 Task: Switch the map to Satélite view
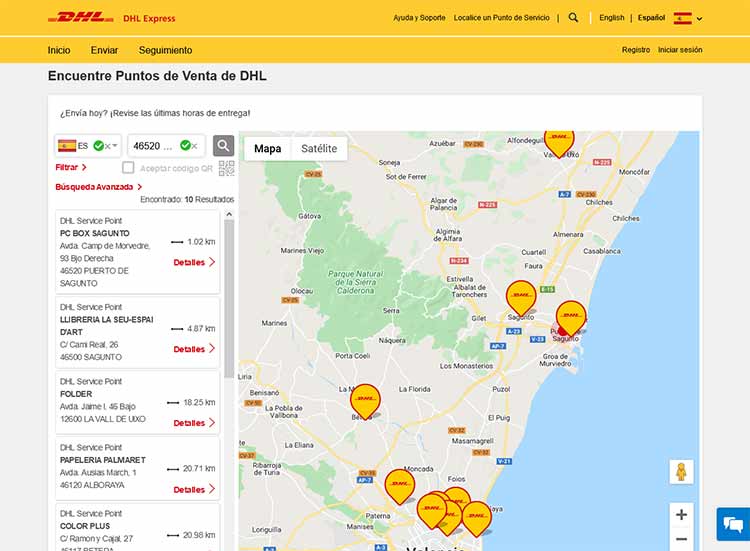pos(319,148)
